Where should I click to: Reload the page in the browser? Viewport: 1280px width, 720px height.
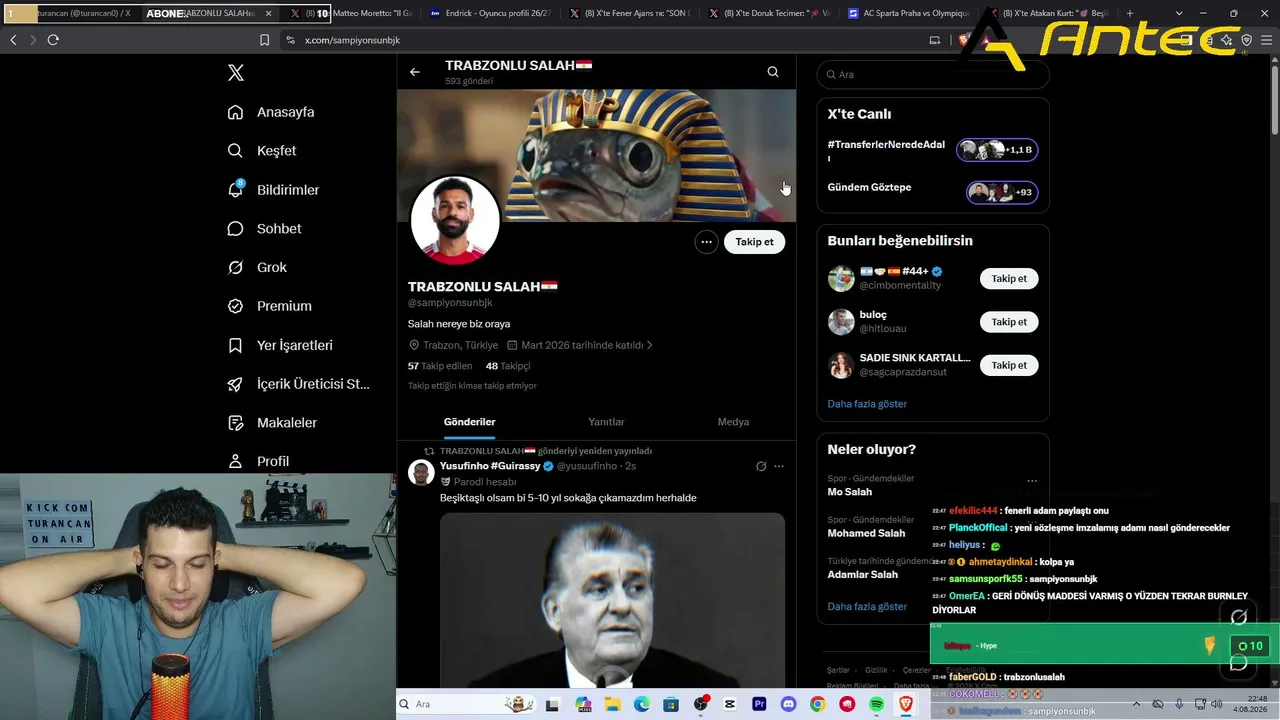pyautogui.click(x=53, y=40)
